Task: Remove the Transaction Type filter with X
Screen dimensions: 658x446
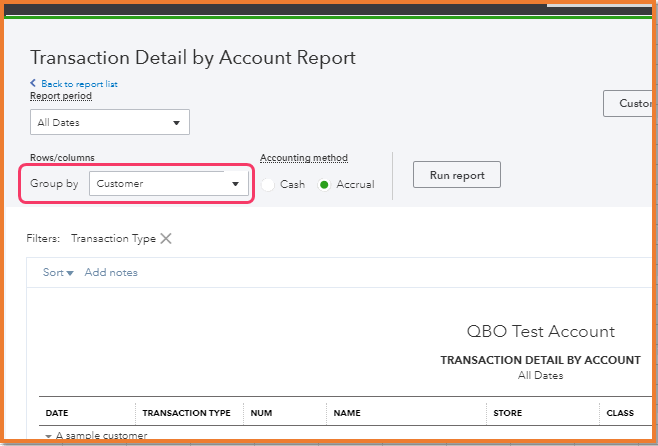Action: click(x=166, y=238)
